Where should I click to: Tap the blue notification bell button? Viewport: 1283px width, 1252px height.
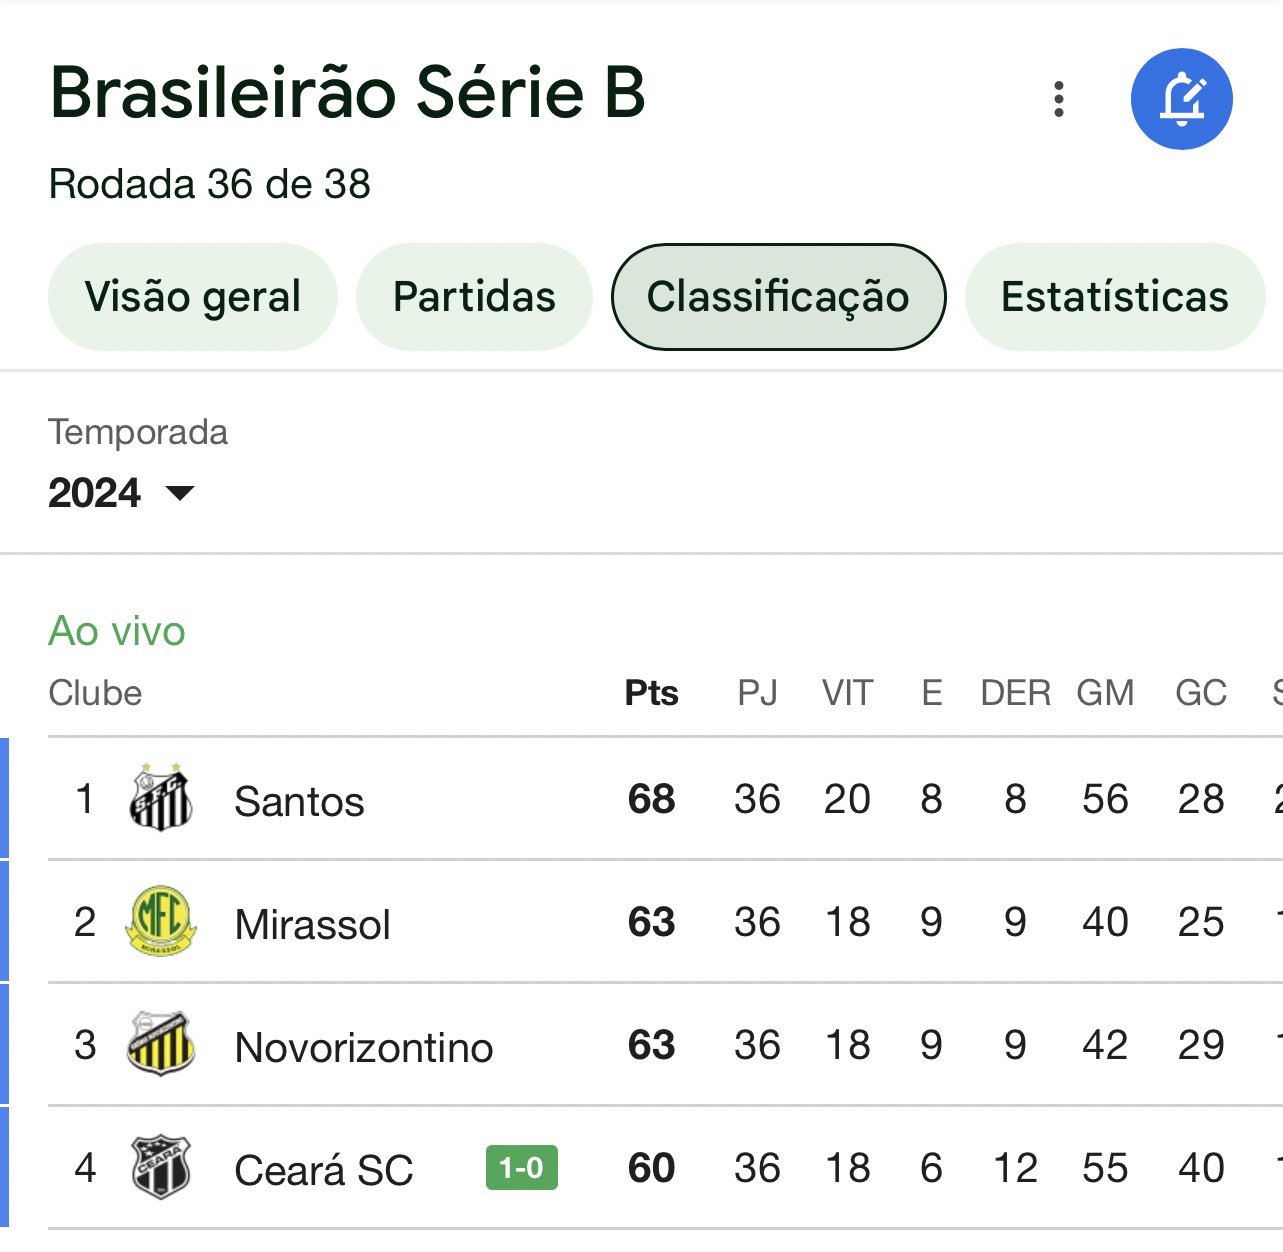[x=1182, y=99]
